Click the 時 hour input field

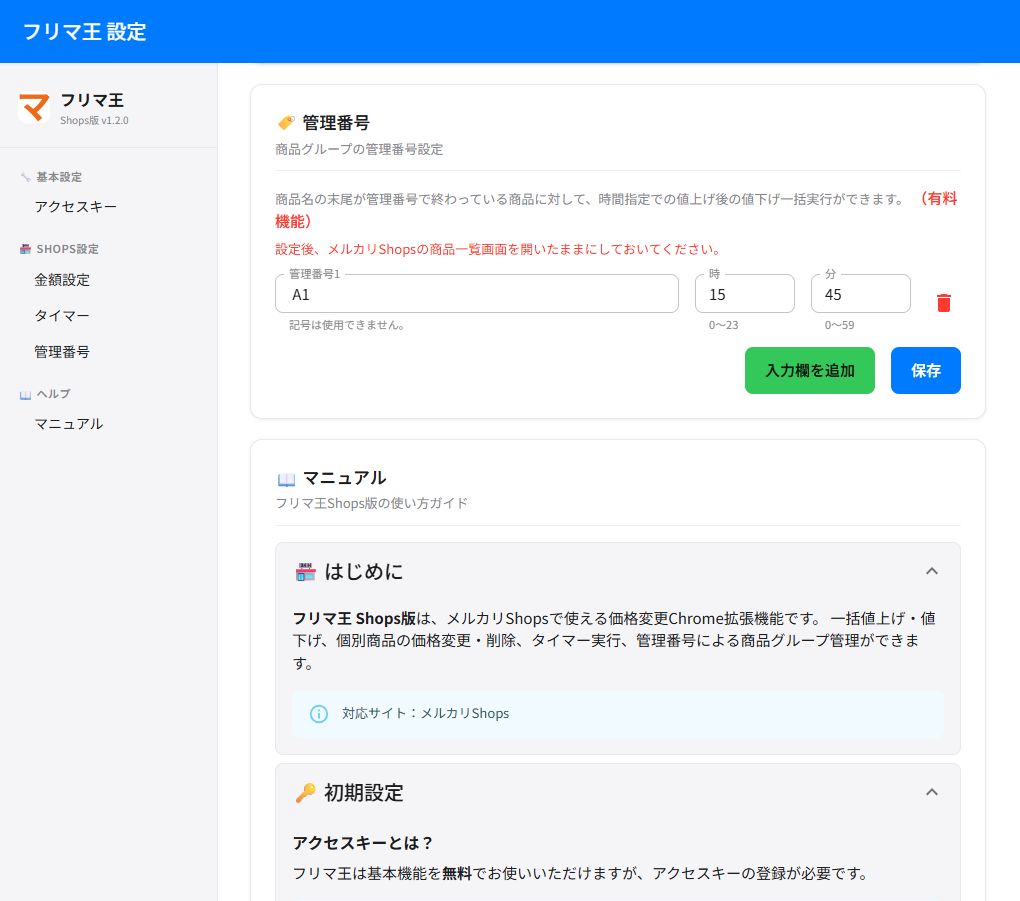[x=744, y=295]
